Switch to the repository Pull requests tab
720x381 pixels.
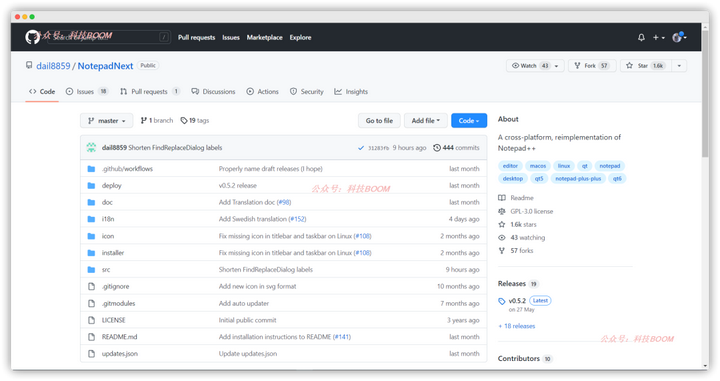click(x=150, y=92)
